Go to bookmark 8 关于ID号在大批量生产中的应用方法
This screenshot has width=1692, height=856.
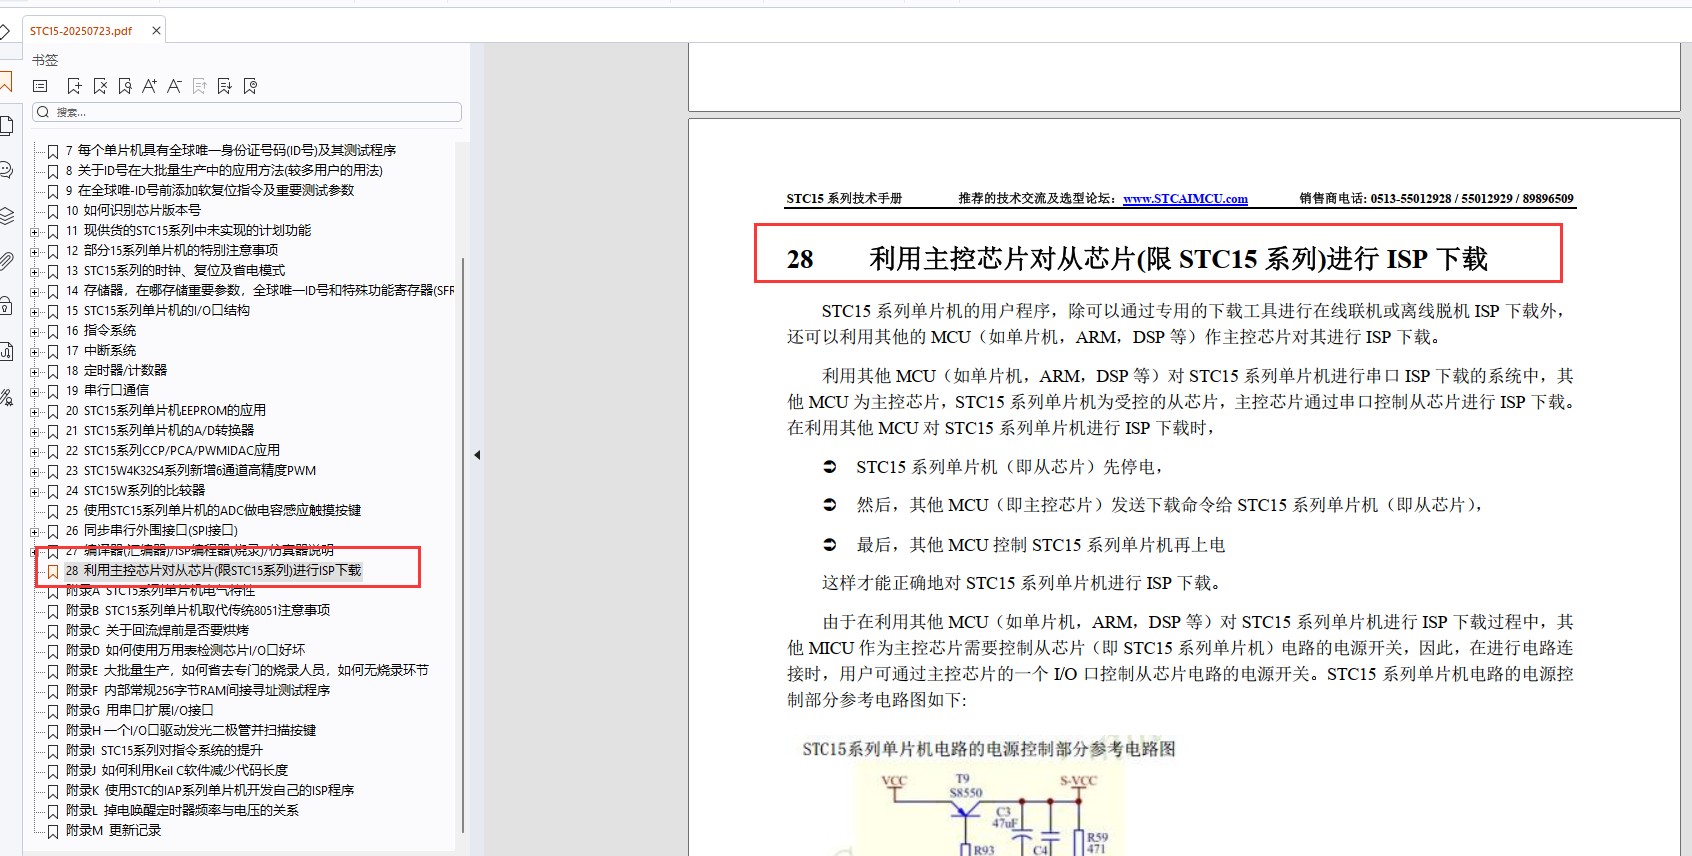point(224,170)
